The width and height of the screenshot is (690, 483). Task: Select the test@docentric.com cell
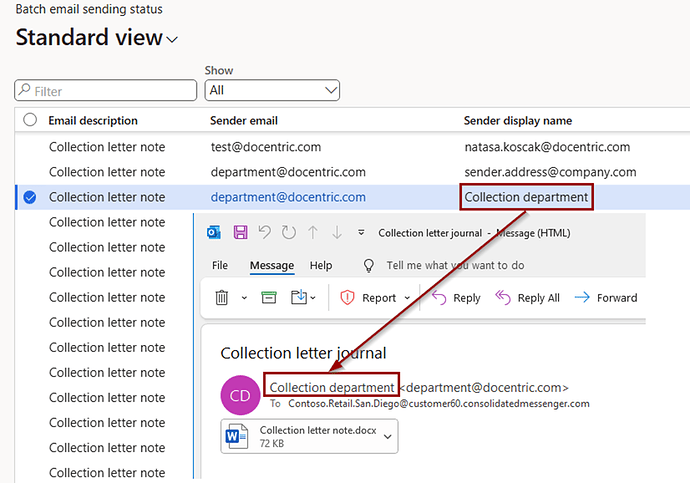point(266,147)
